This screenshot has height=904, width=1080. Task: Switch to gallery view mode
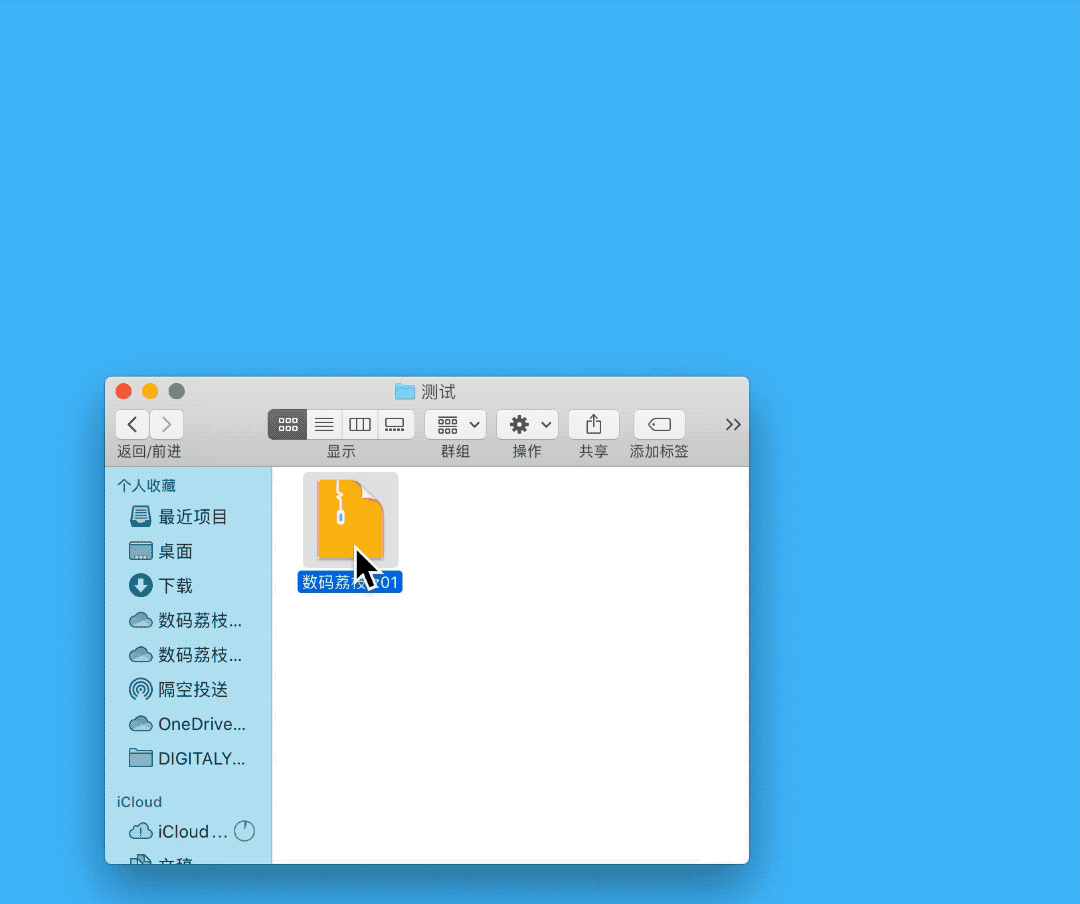[396, 424]
